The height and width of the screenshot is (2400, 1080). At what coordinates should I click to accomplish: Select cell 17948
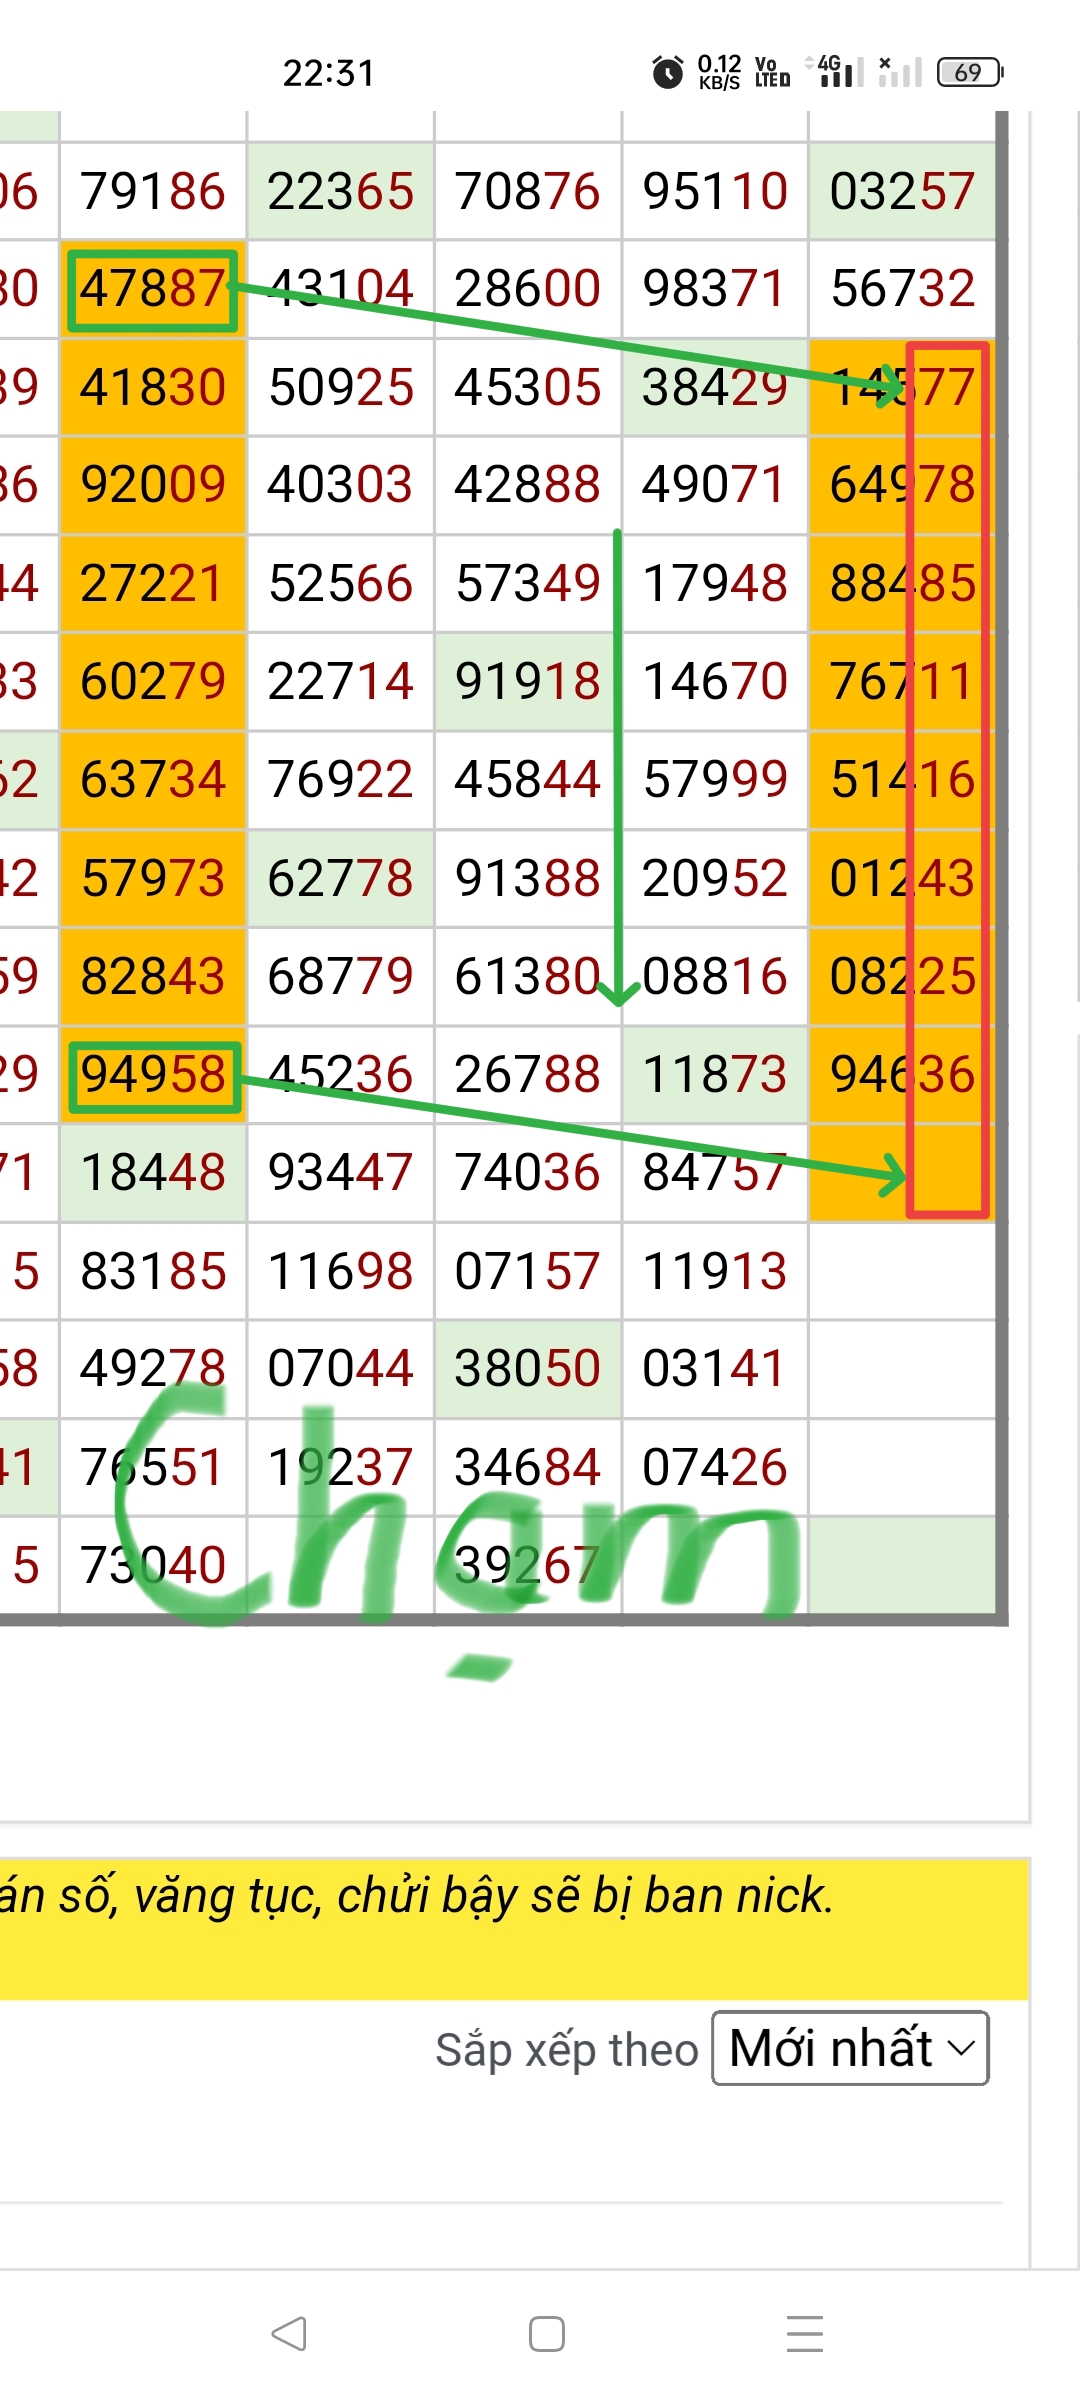click(x=715, y=583)
